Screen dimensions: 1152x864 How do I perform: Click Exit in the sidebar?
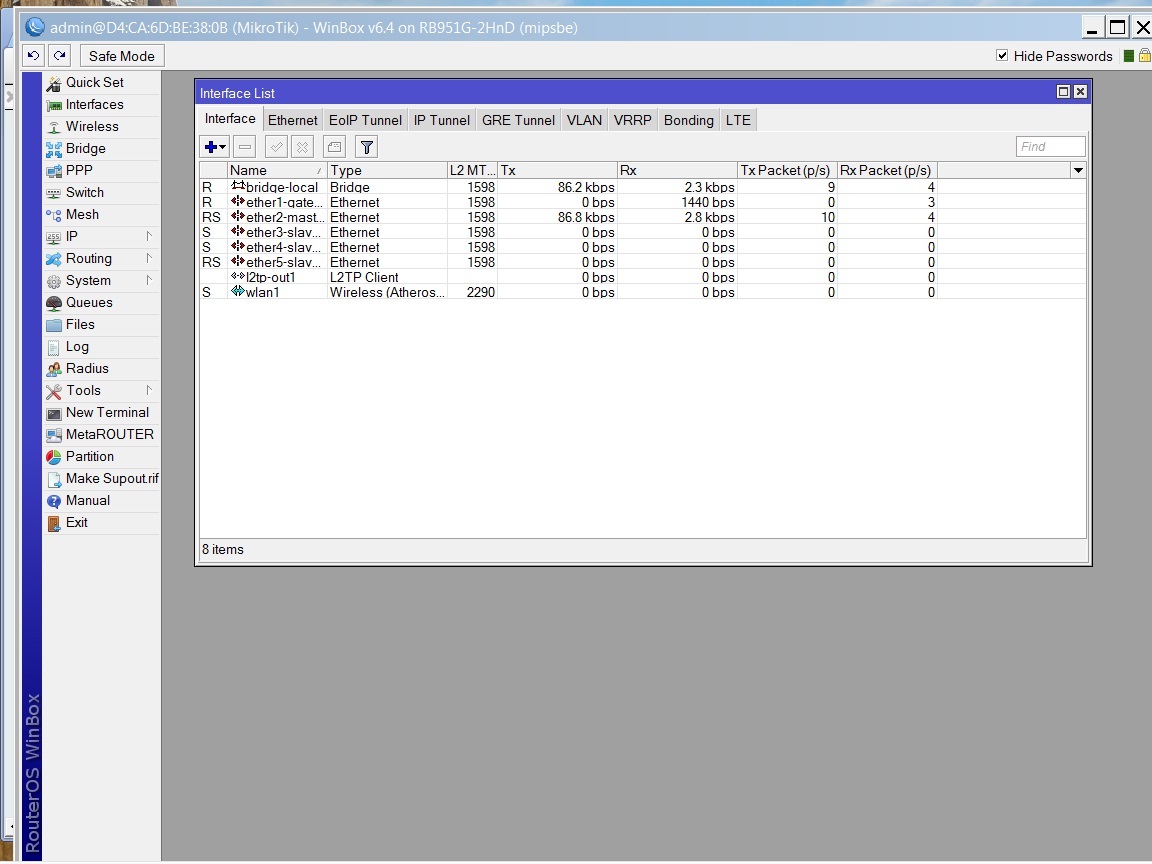pos(101,523)
